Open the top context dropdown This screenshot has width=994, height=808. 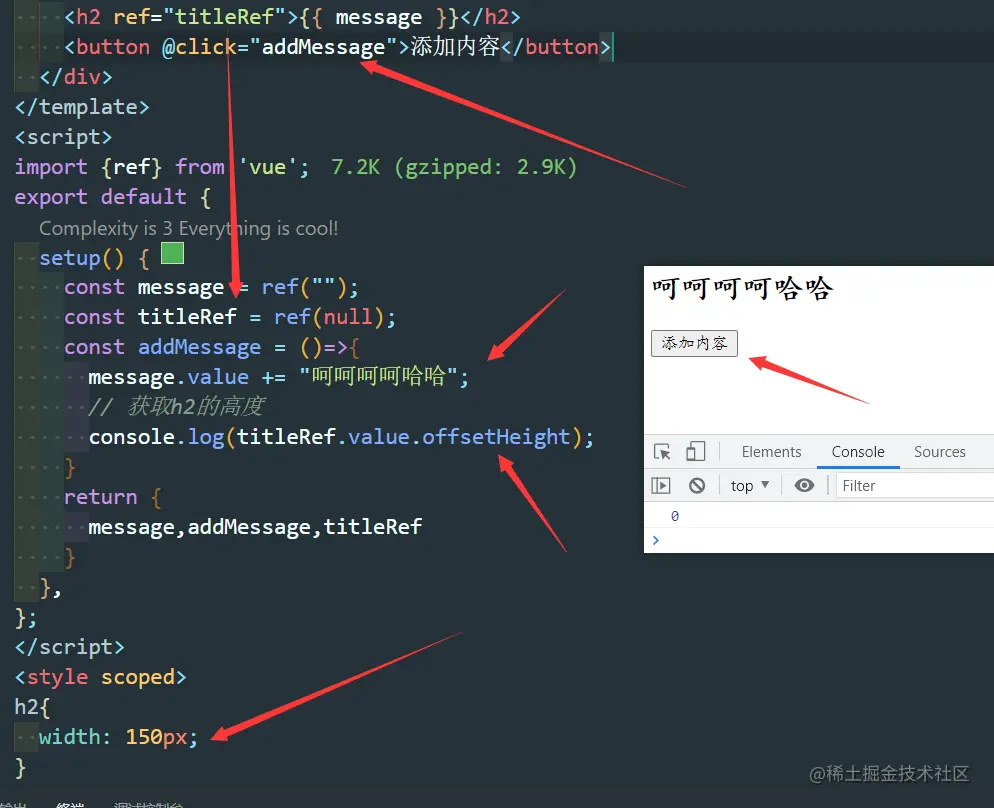coord(750,486)
